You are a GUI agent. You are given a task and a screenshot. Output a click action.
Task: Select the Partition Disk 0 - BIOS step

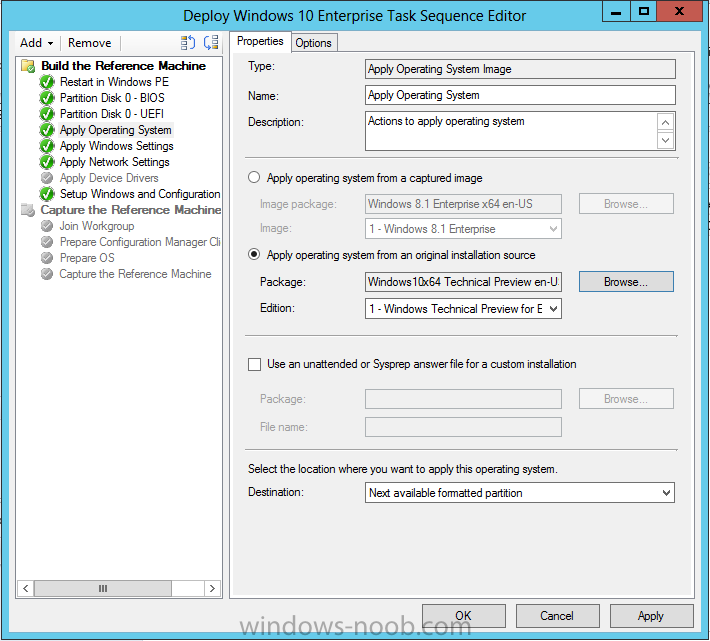[112, 98]
